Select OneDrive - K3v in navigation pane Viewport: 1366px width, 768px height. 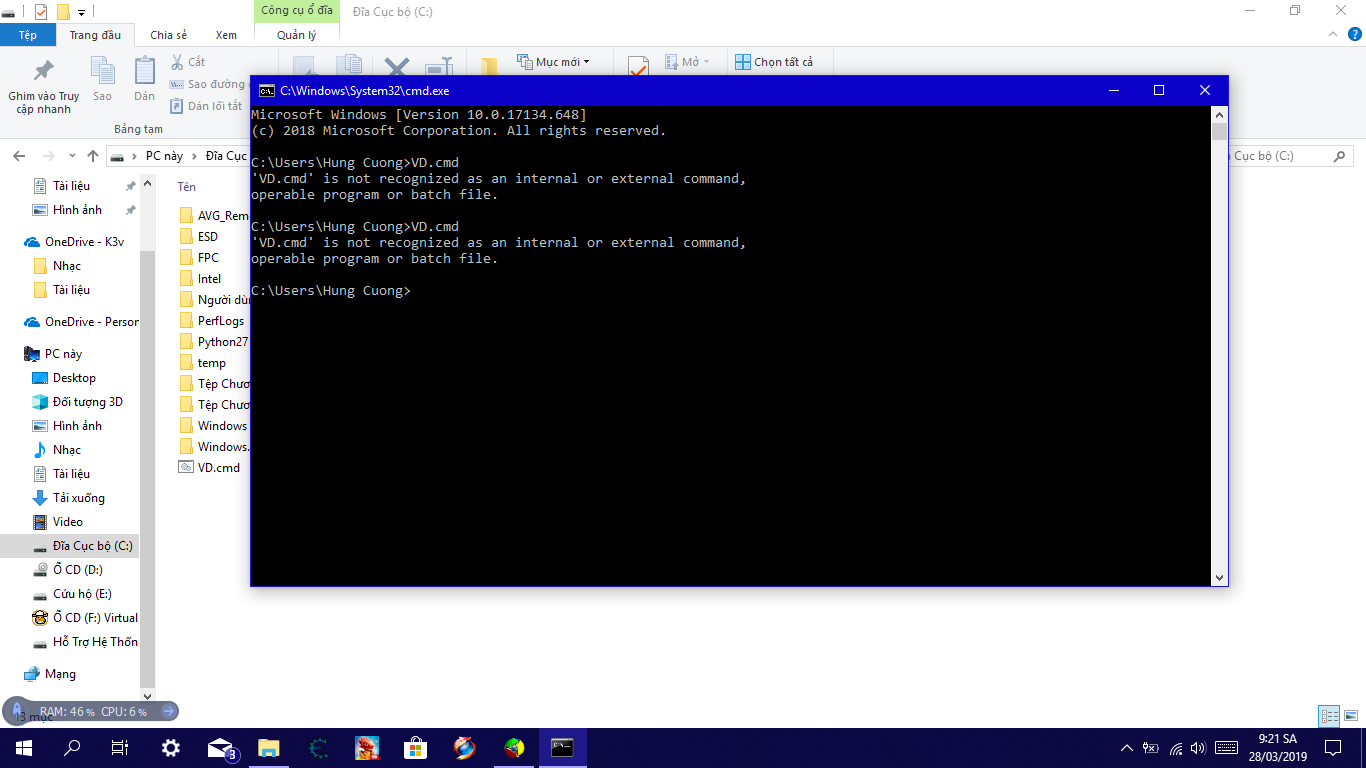[x=84, y=242]
